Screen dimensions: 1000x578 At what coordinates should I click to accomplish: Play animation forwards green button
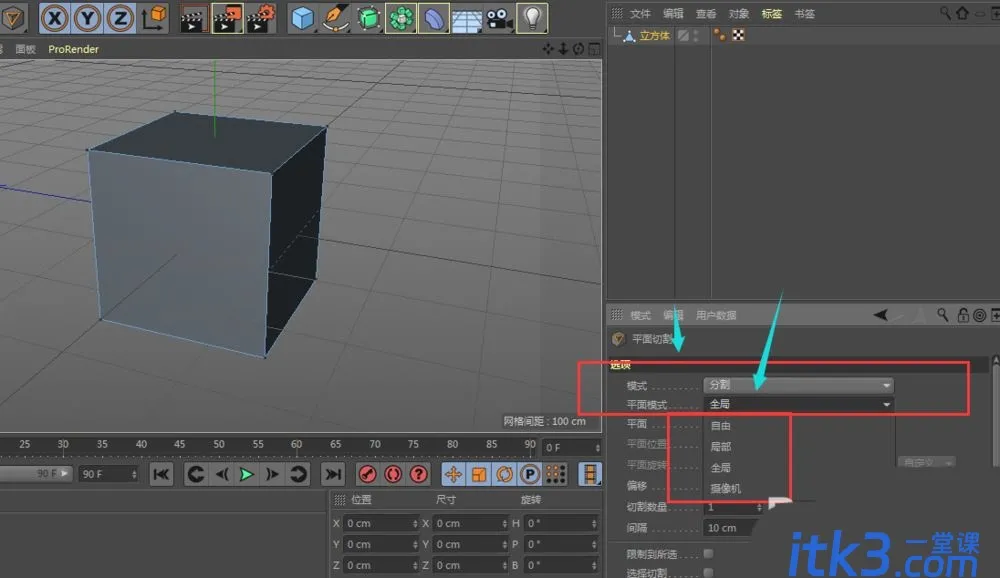246,474
